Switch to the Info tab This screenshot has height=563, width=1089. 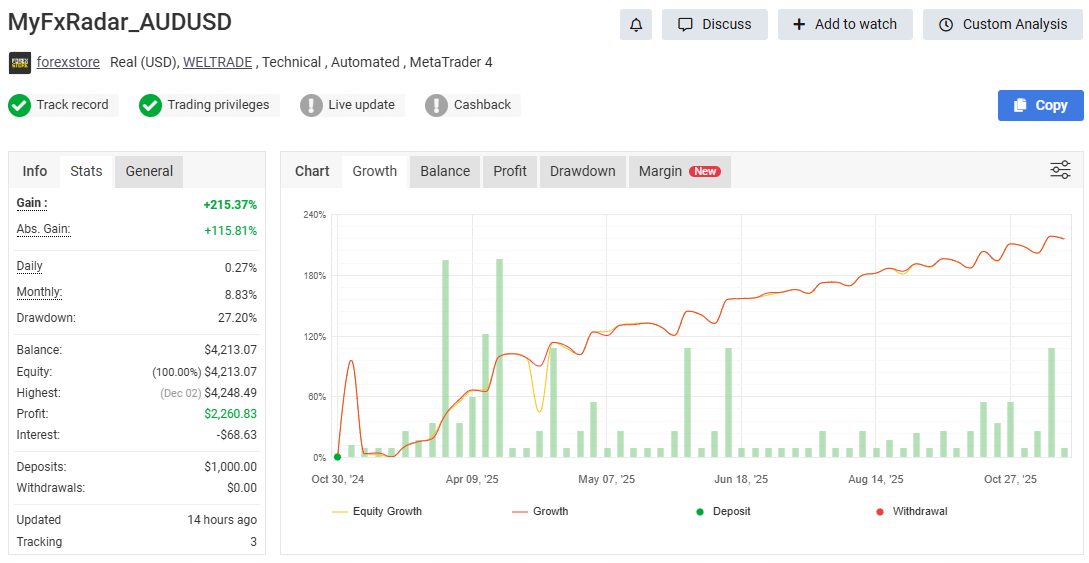35,171
